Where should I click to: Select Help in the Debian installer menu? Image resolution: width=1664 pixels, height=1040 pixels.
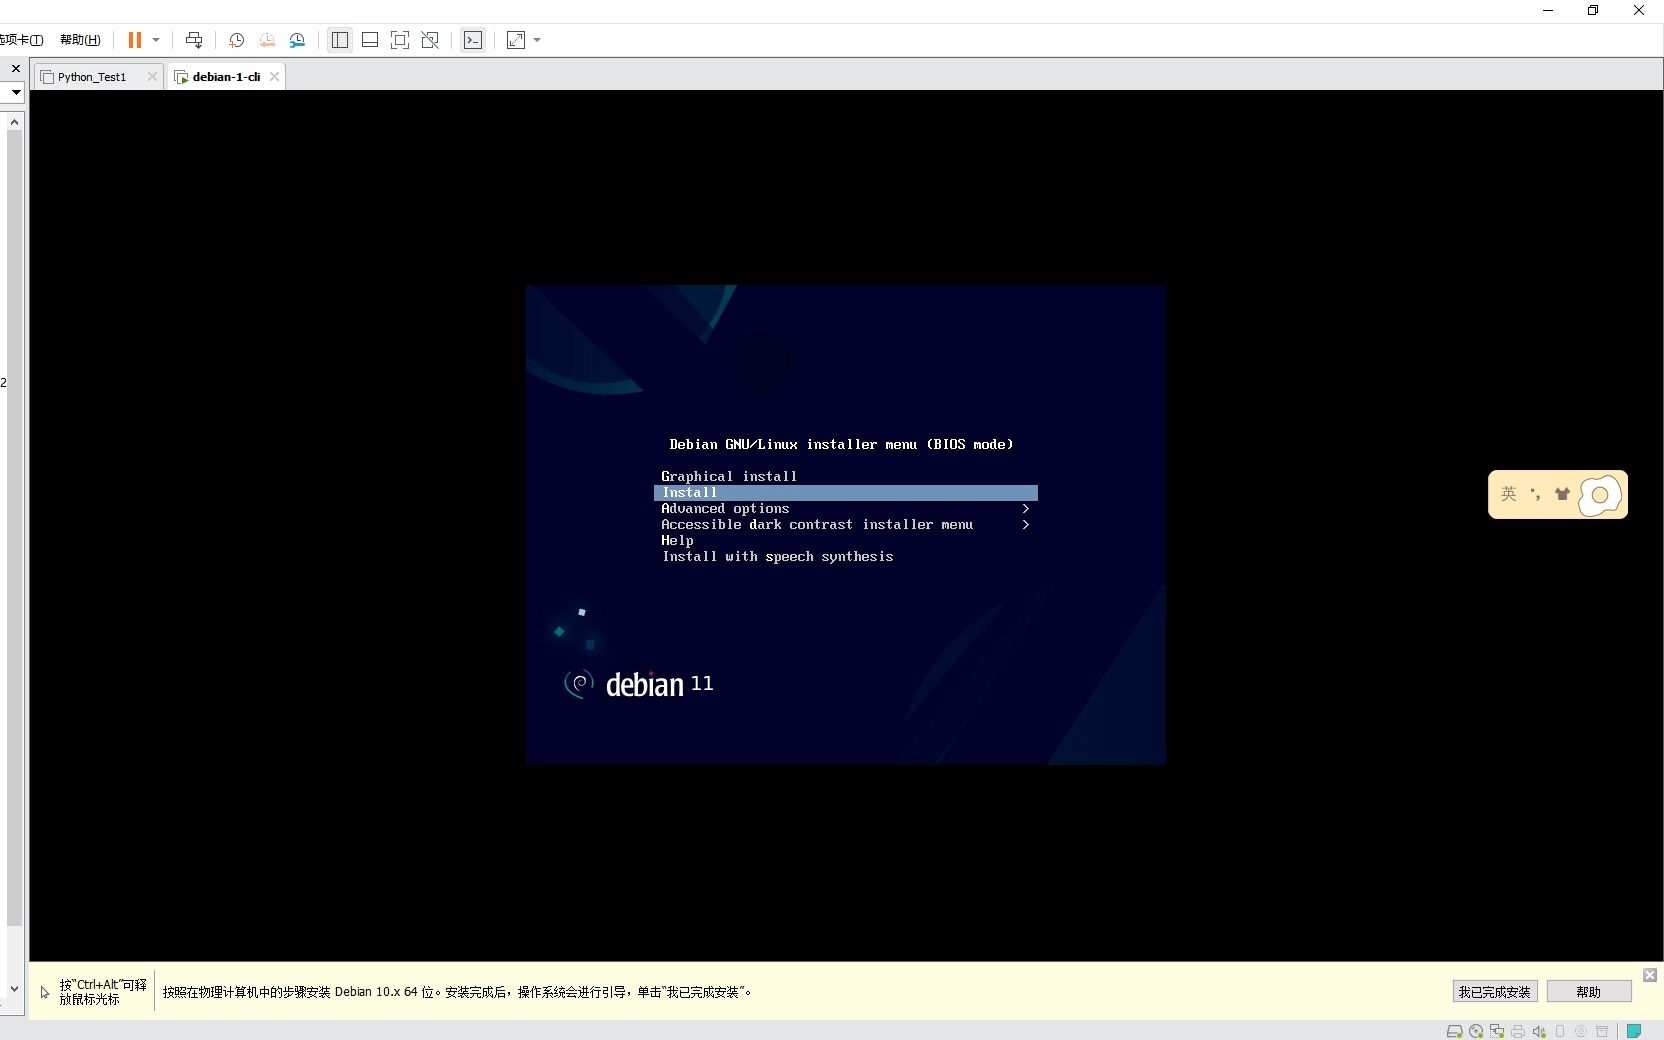tap(677, 541)
